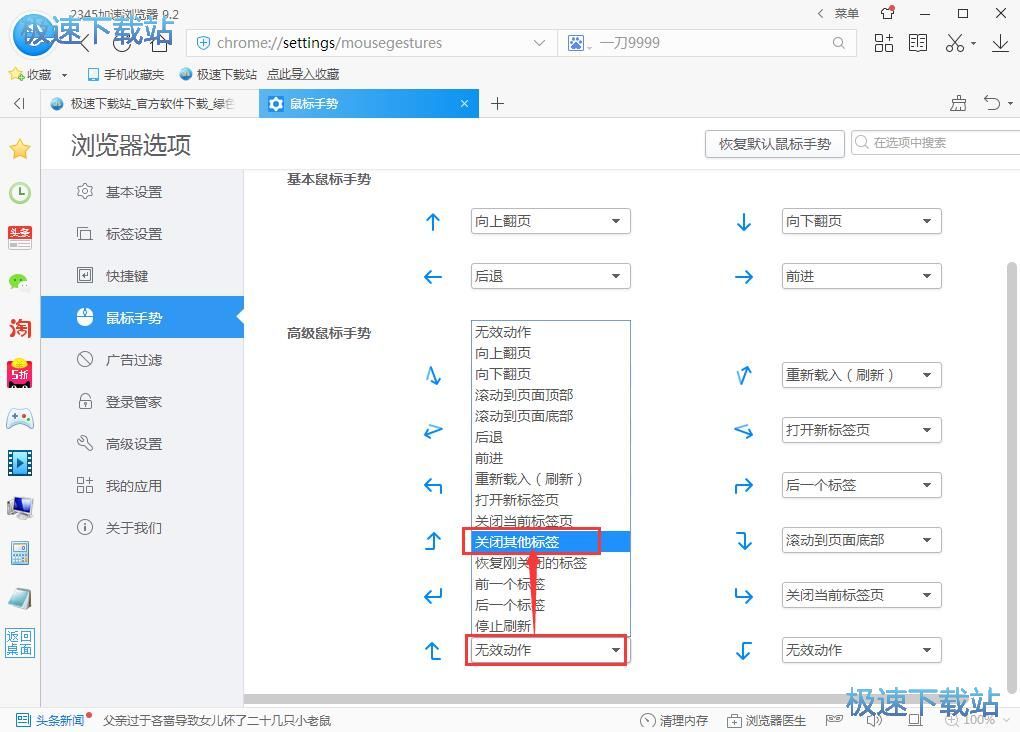Open the 手机收藏夹 bookmark
This screenshot has height=732, width=1020.
click(x=126, y=74)
